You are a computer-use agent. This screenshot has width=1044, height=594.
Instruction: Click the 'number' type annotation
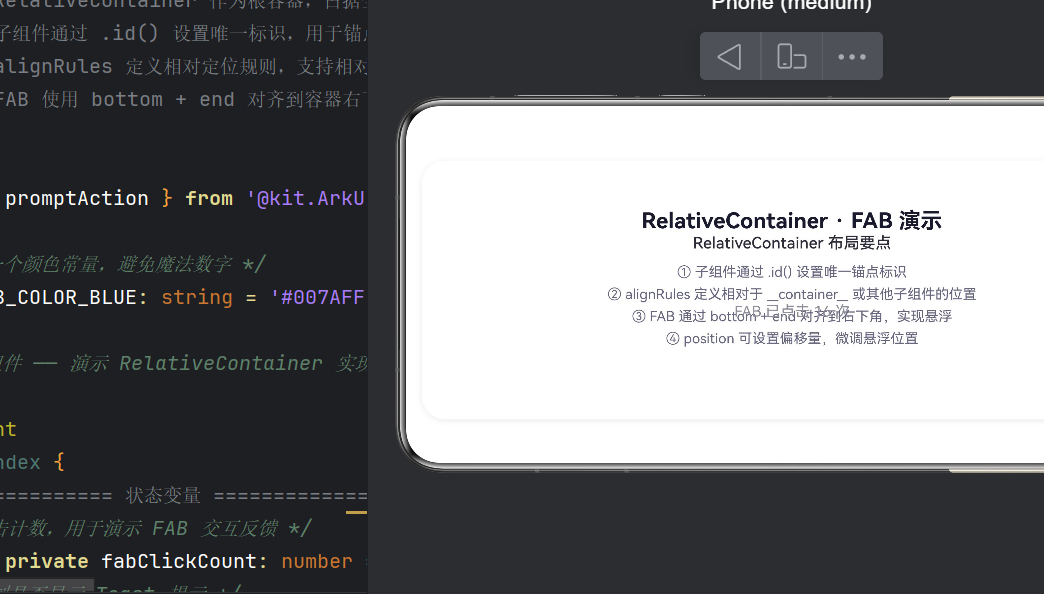point(317,561)
